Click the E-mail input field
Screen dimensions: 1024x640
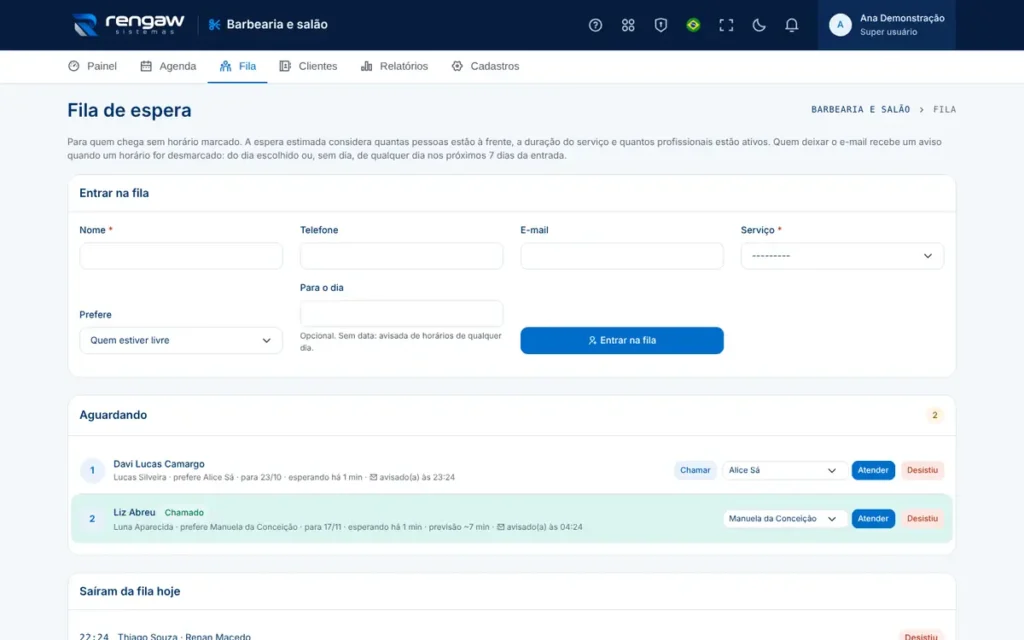point(622,256)
